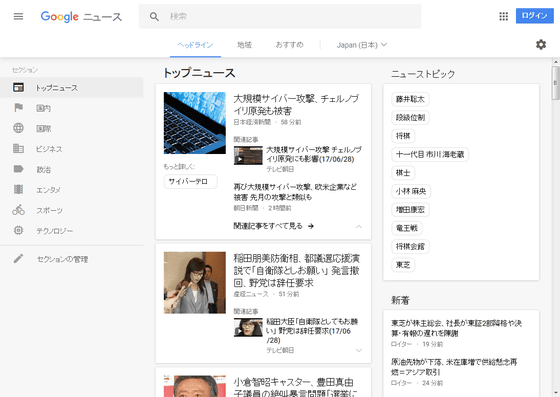
Task: Open the ビジネス section label
Action: point(49,149)
